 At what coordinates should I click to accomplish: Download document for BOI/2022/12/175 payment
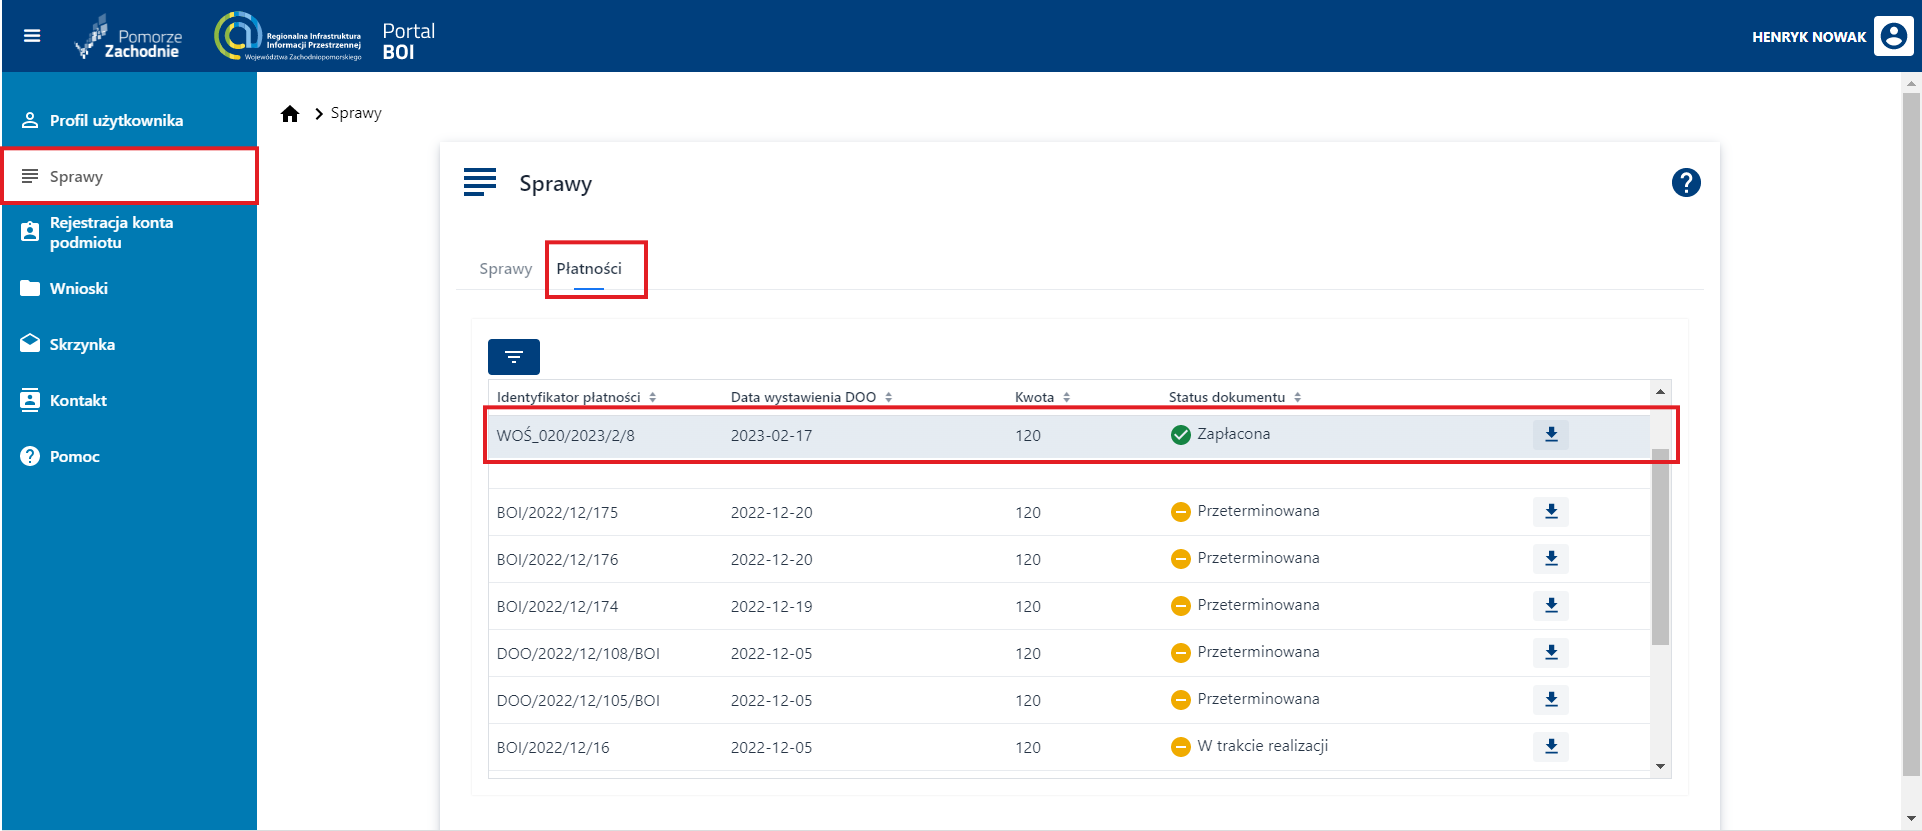tap(1550, 512)
